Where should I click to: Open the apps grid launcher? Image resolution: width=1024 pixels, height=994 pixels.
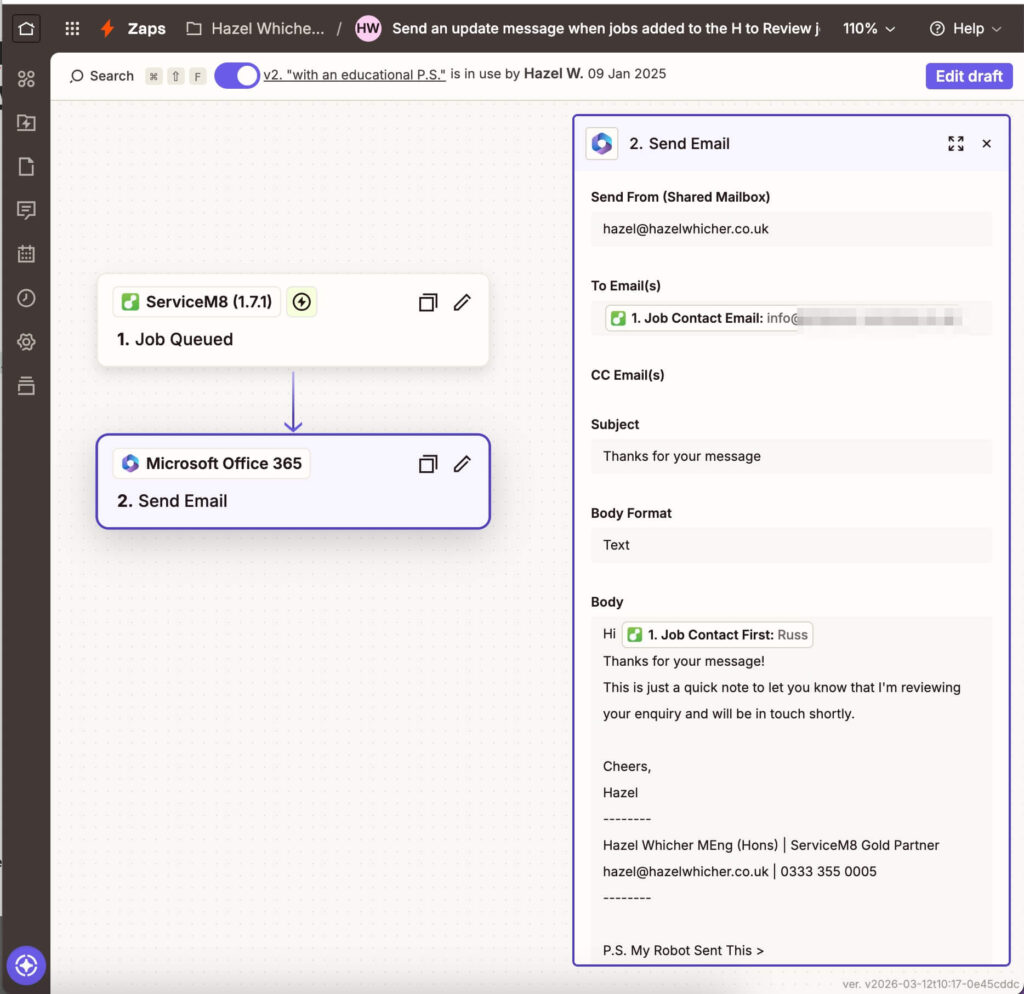click(x=72, y=29)
